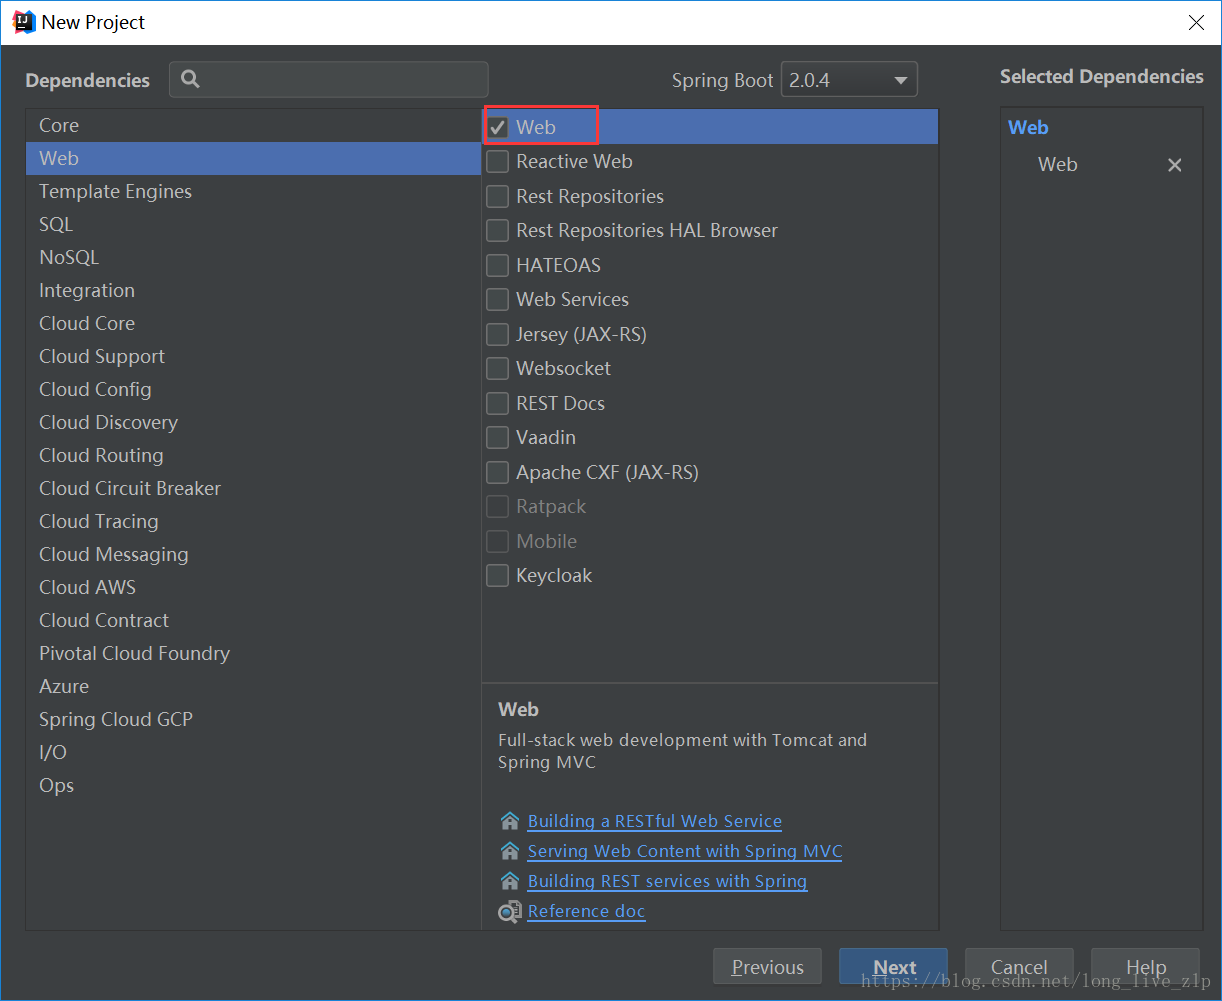Click the Help button
The width and height of the screenshot is (1222, 1001).
click(x=1145, y=967)
